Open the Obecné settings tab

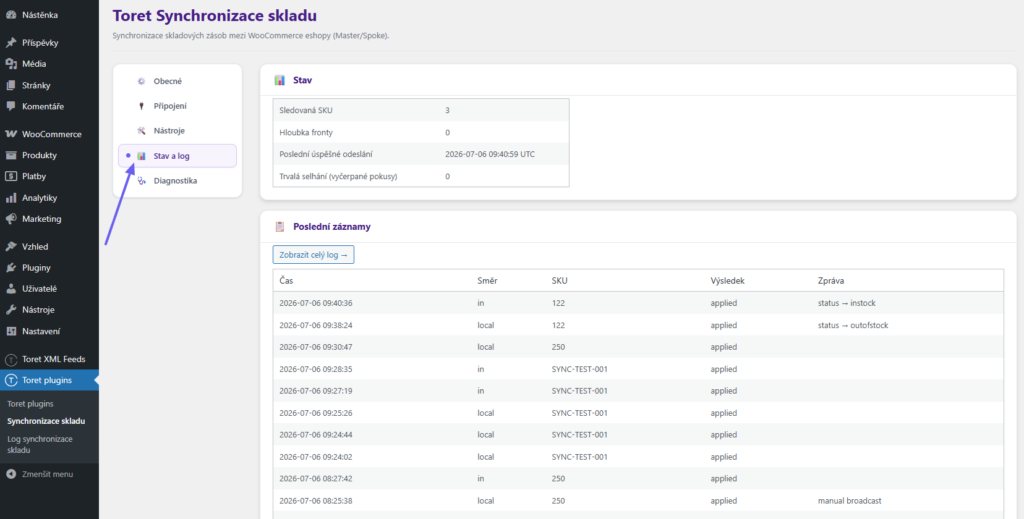pyautogui.click(x=177, y=82)
